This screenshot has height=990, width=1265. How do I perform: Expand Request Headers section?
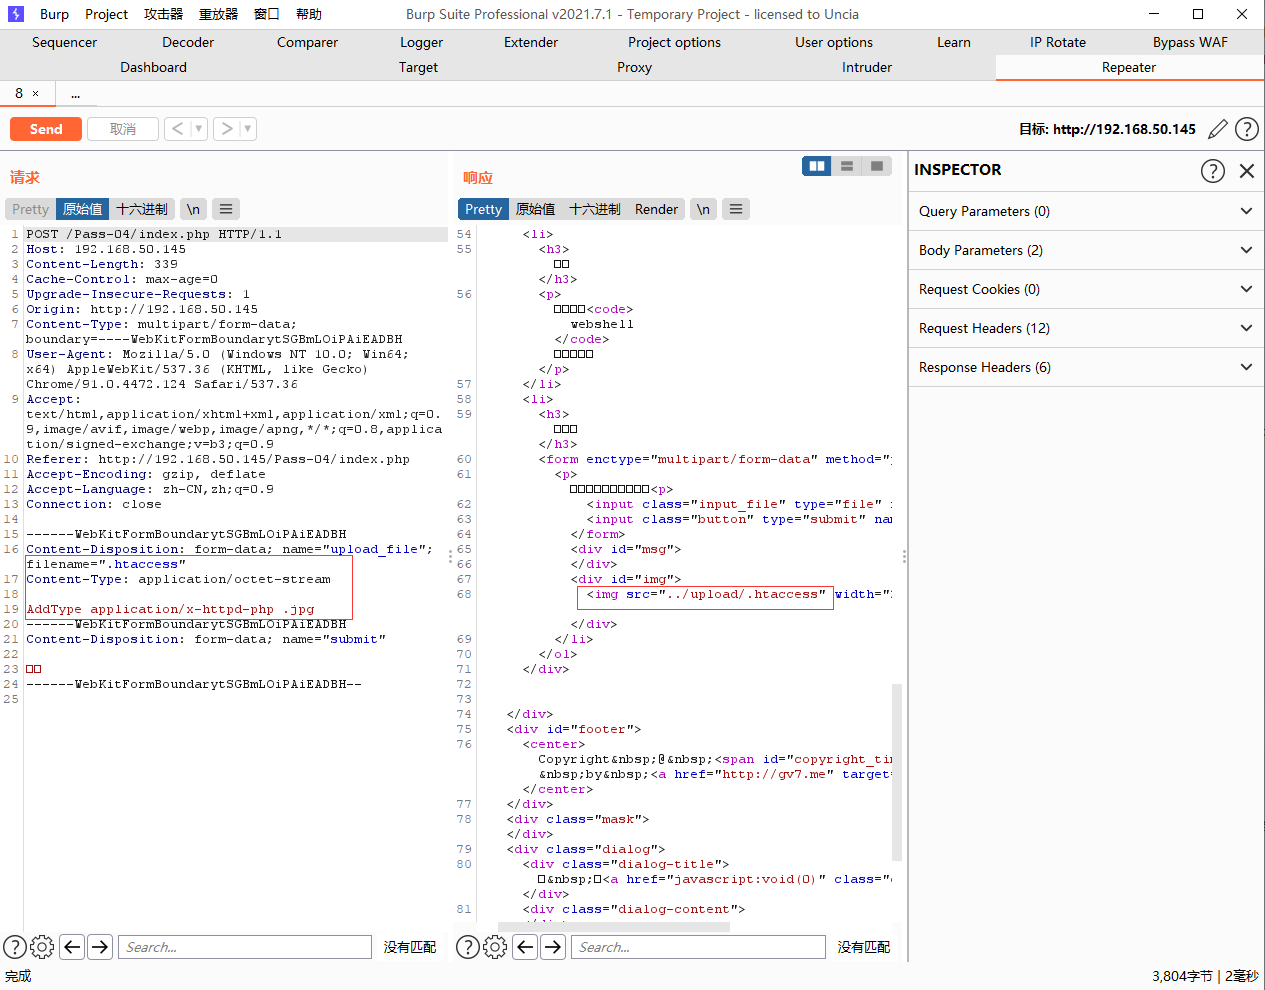[x=1086, y=328]
